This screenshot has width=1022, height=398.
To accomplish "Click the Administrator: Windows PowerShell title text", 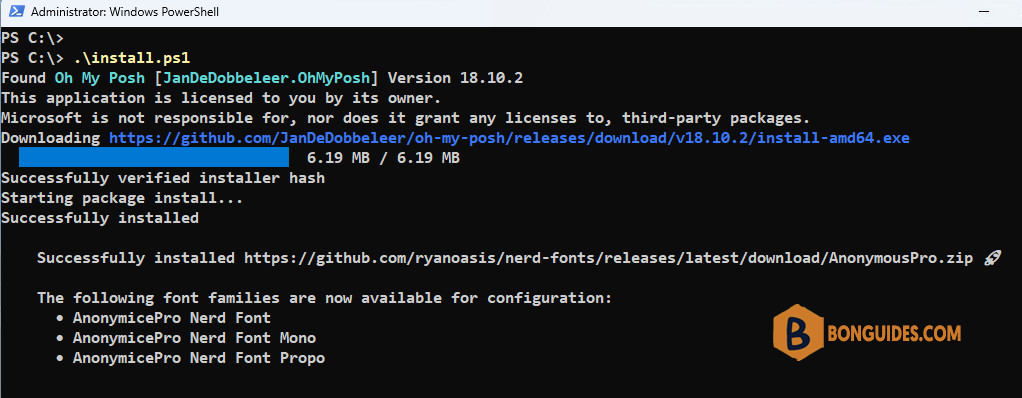I will click(x=125, y=12).
